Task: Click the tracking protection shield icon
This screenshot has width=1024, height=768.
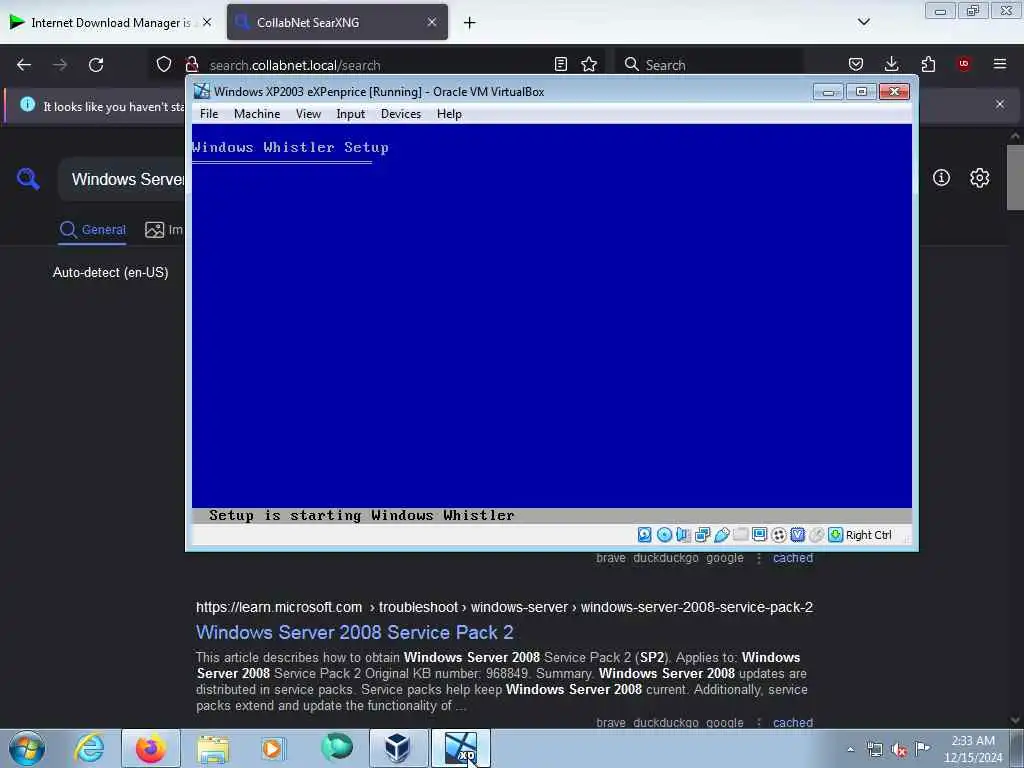Action: 164,64
